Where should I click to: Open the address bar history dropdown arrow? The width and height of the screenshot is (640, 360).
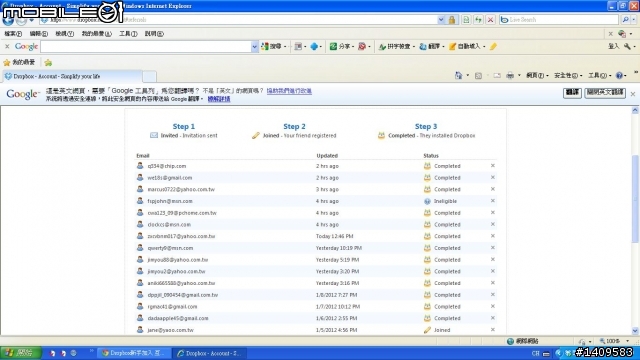tap(441, 20)
